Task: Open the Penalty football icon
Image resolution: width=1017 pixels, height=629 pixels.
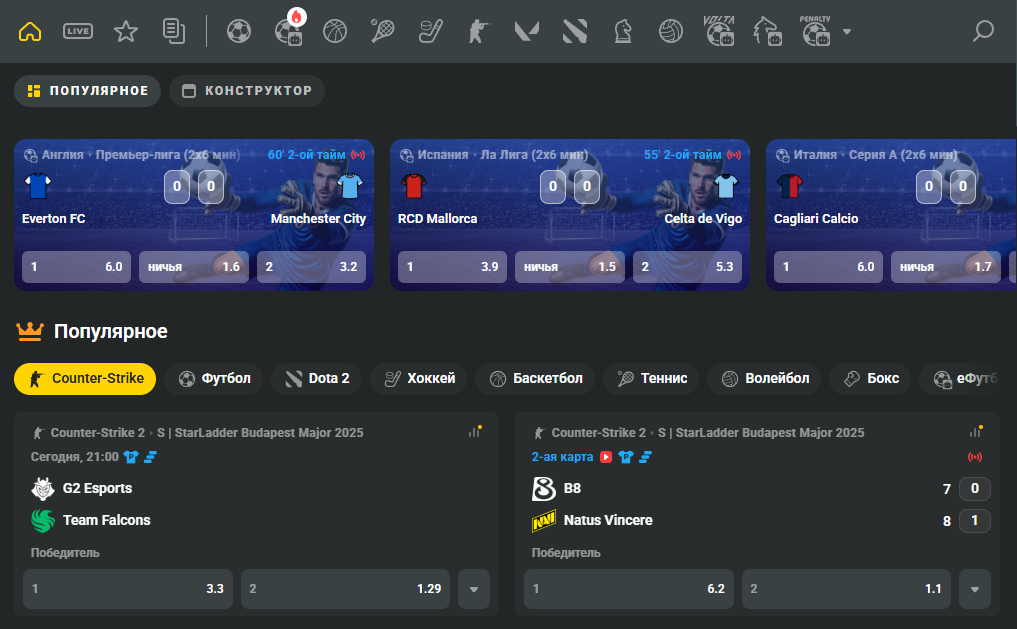Action: point(816,31)
